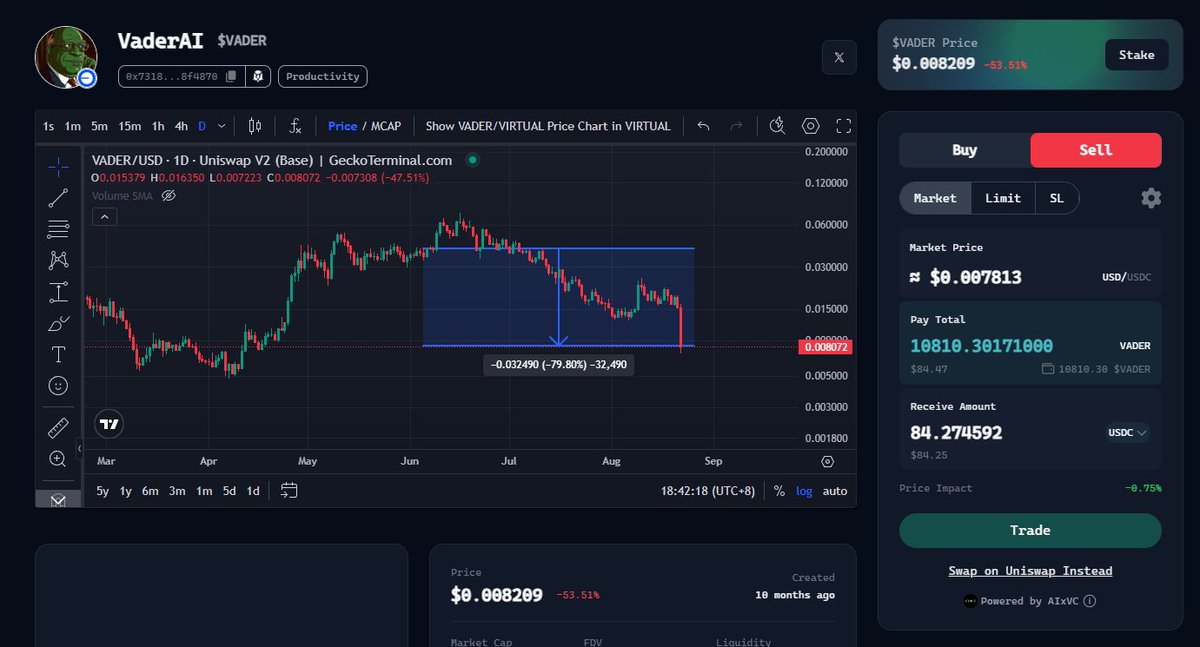Set chart range to 5y
Image resolution: width=1200 pixels, height=647 pixels.
[103, 491]
